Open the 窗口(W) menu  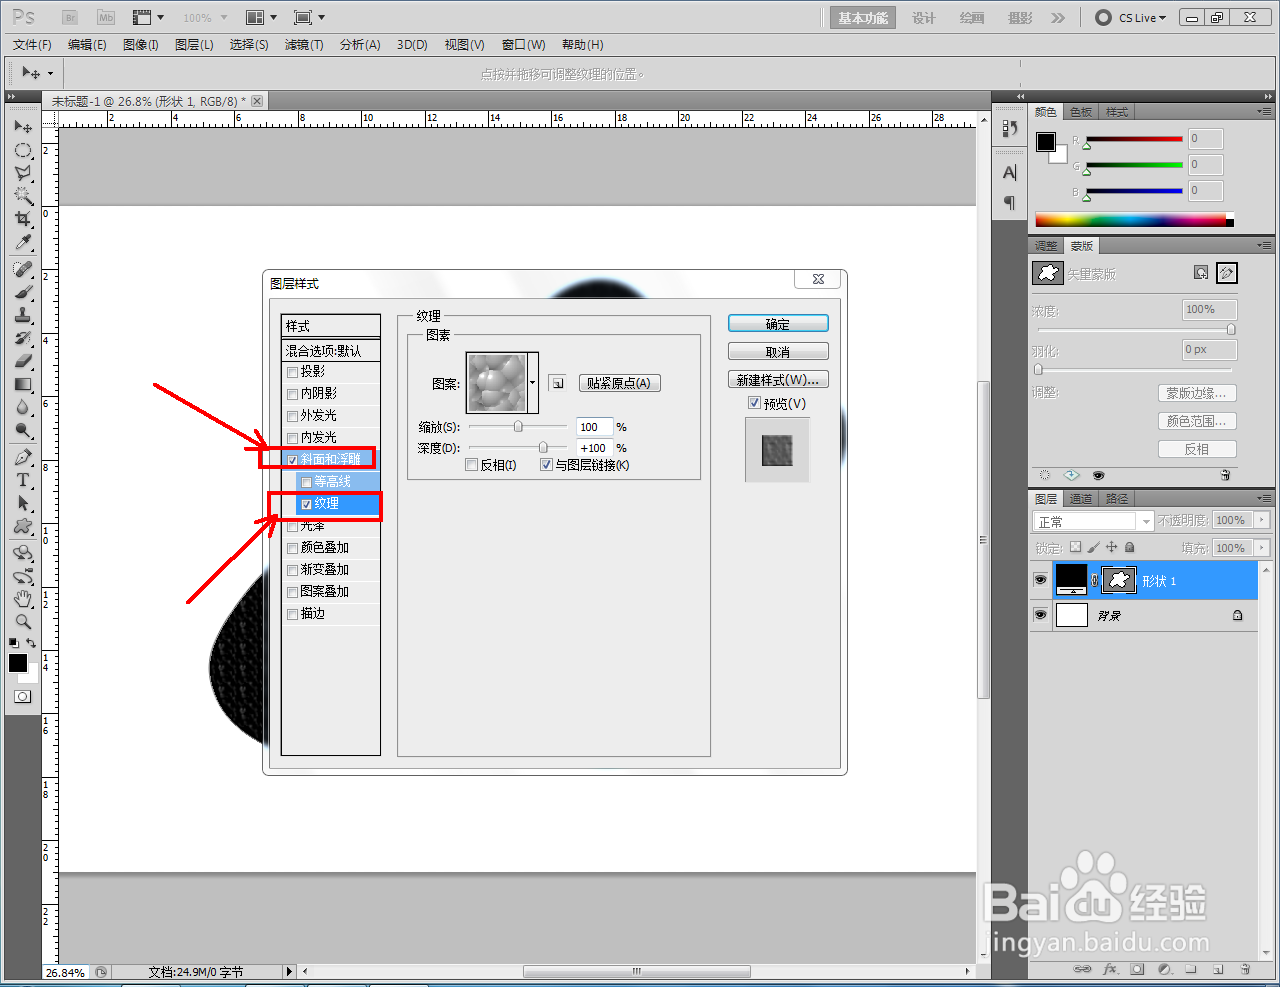click(x=523, y=45)
